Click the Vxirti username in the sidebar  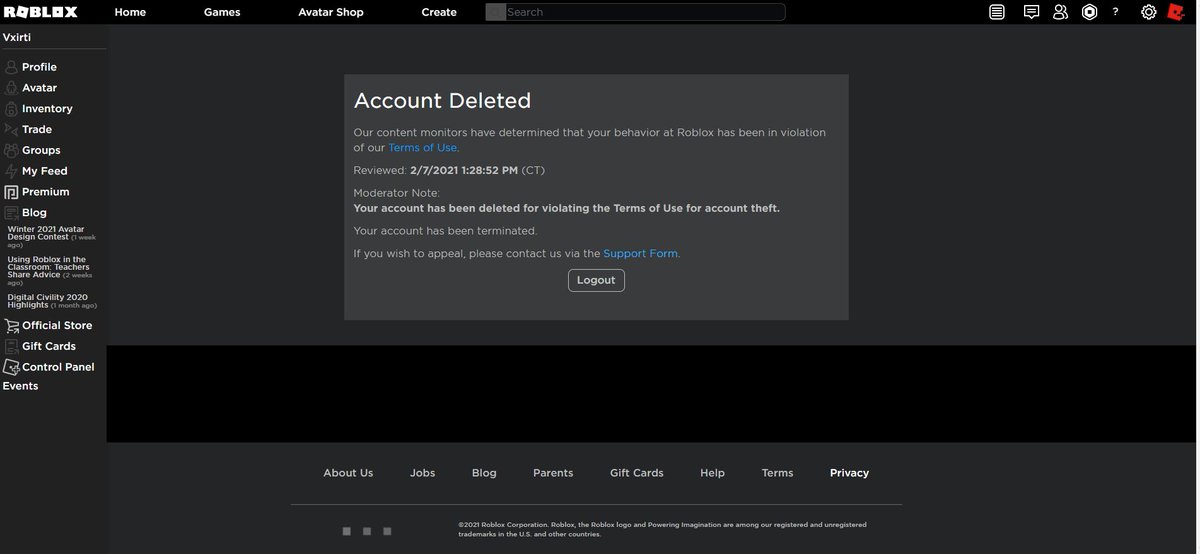click(17, 38)
